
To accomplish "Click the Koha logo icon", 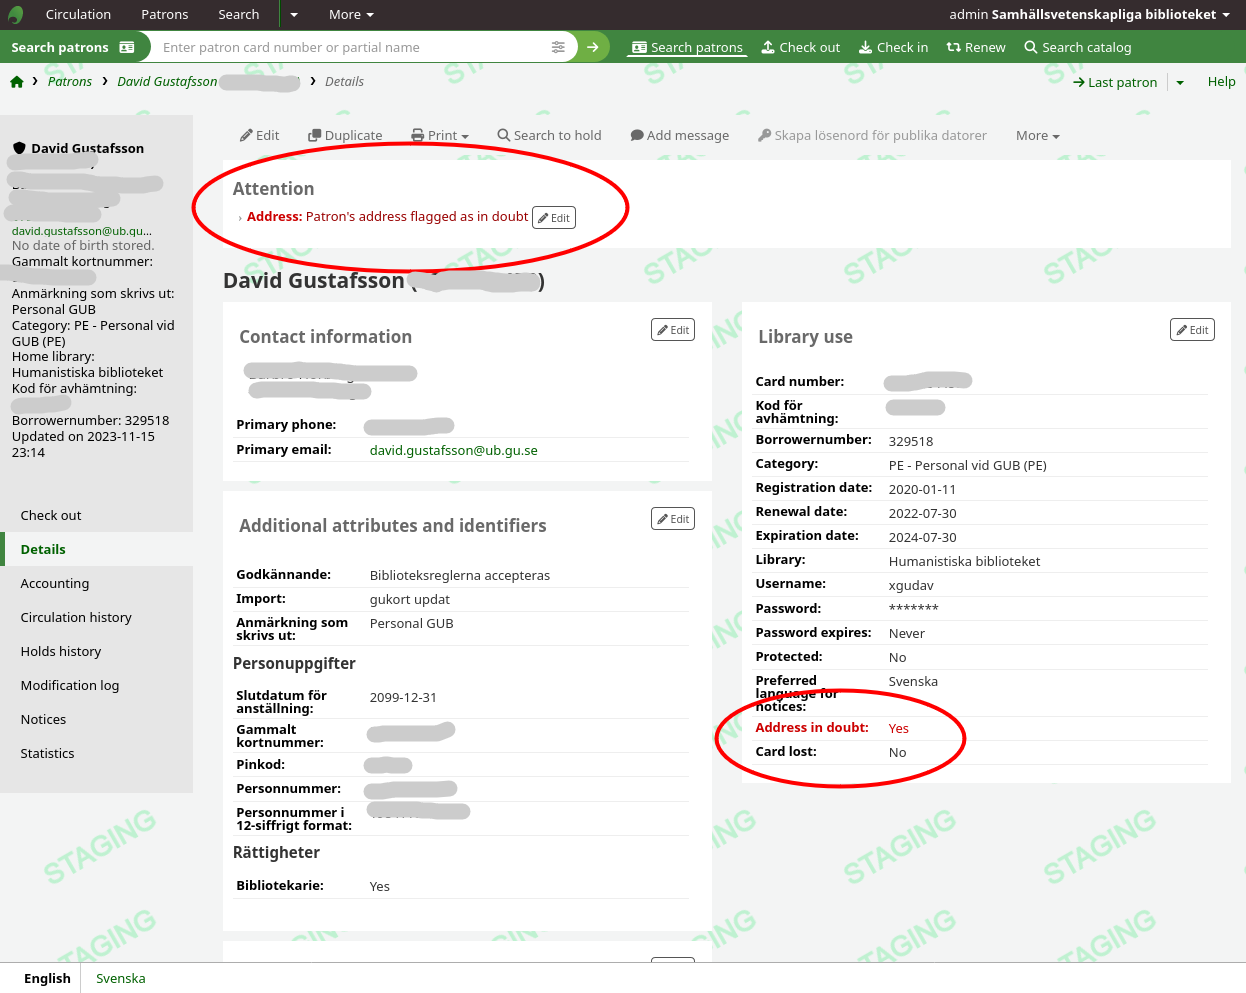I will 15,15.
